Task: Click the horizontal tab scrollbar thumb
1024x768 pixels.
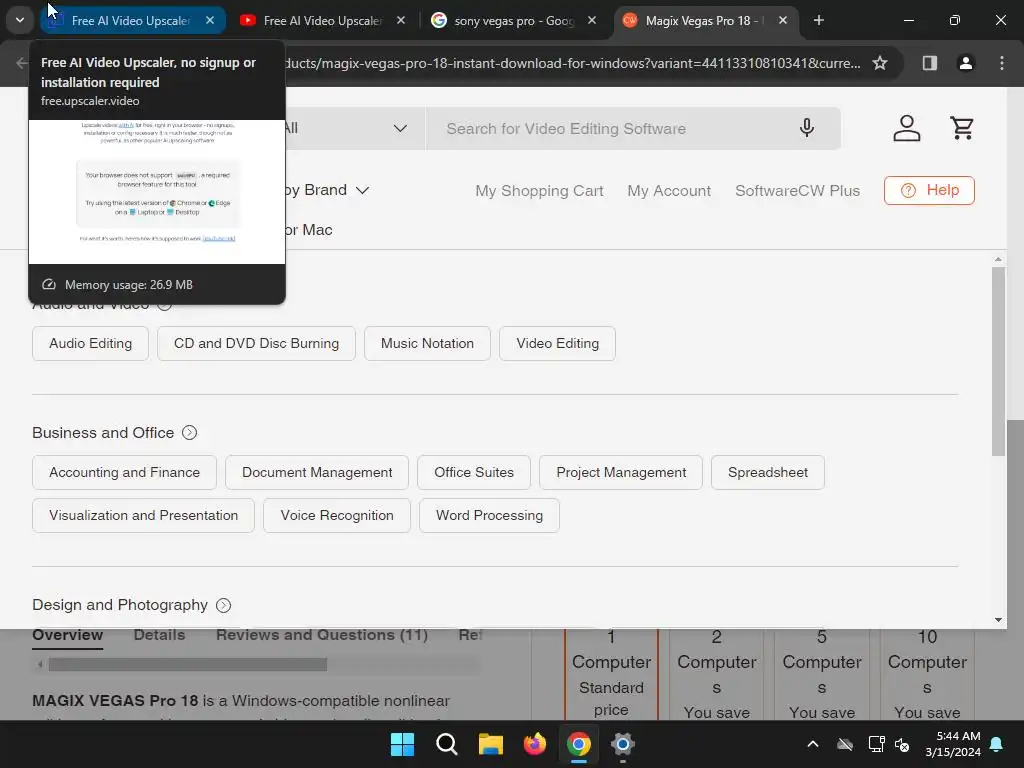Action: (188, 664)
